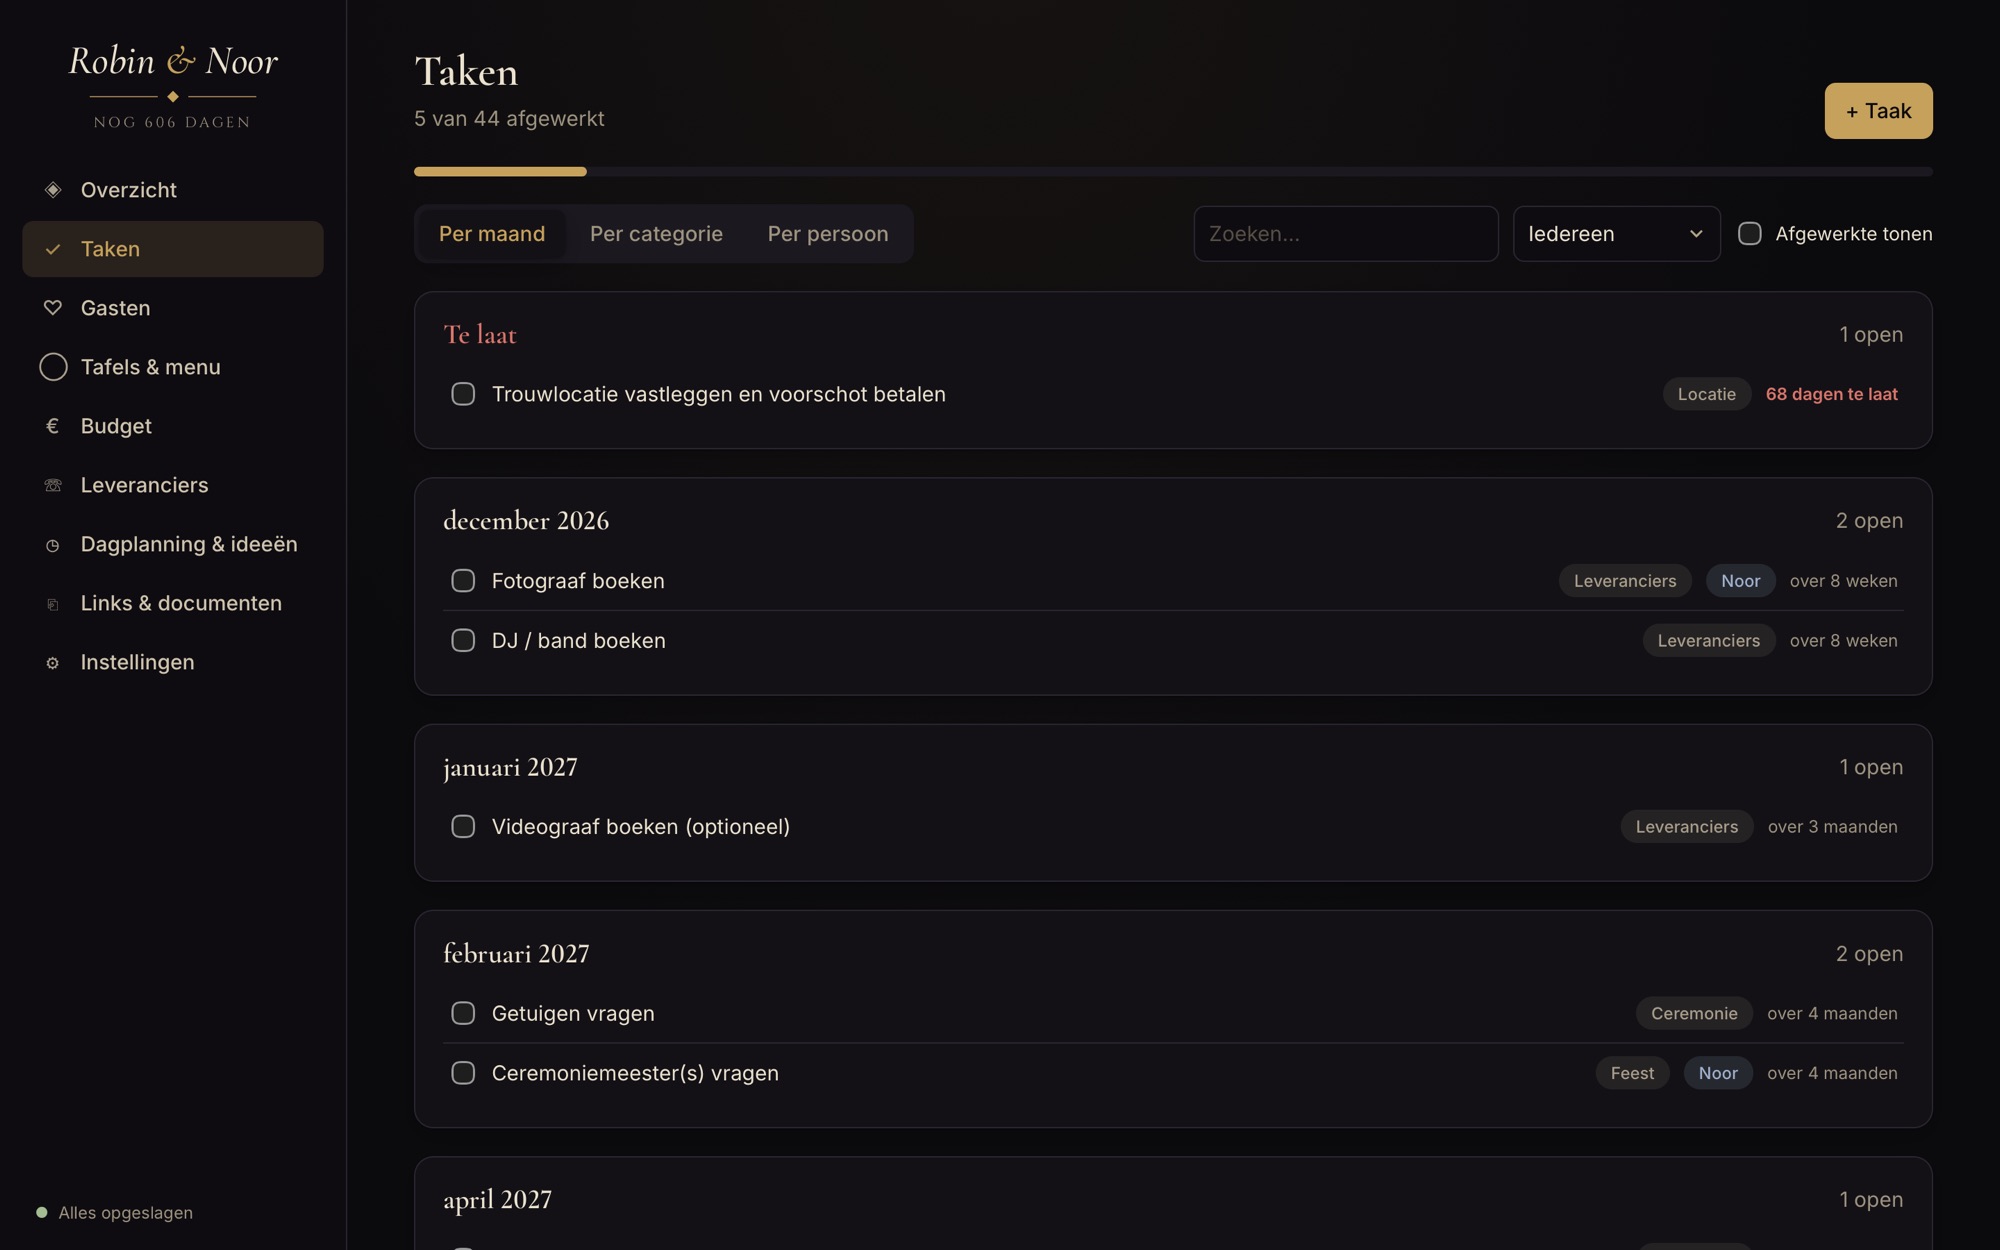Open Tafels & menu section
The image size is (2000, 1250).
tap(173, 367)
